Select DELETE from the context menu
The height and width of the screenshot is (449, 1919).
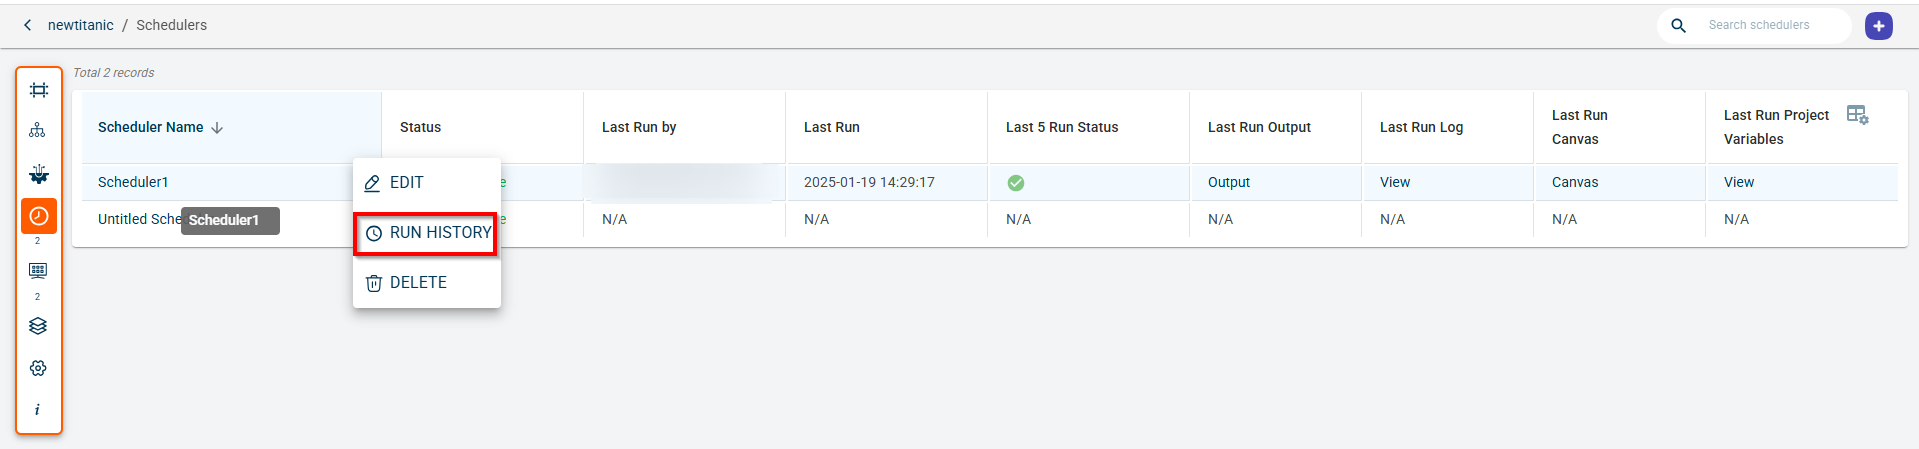418,283
